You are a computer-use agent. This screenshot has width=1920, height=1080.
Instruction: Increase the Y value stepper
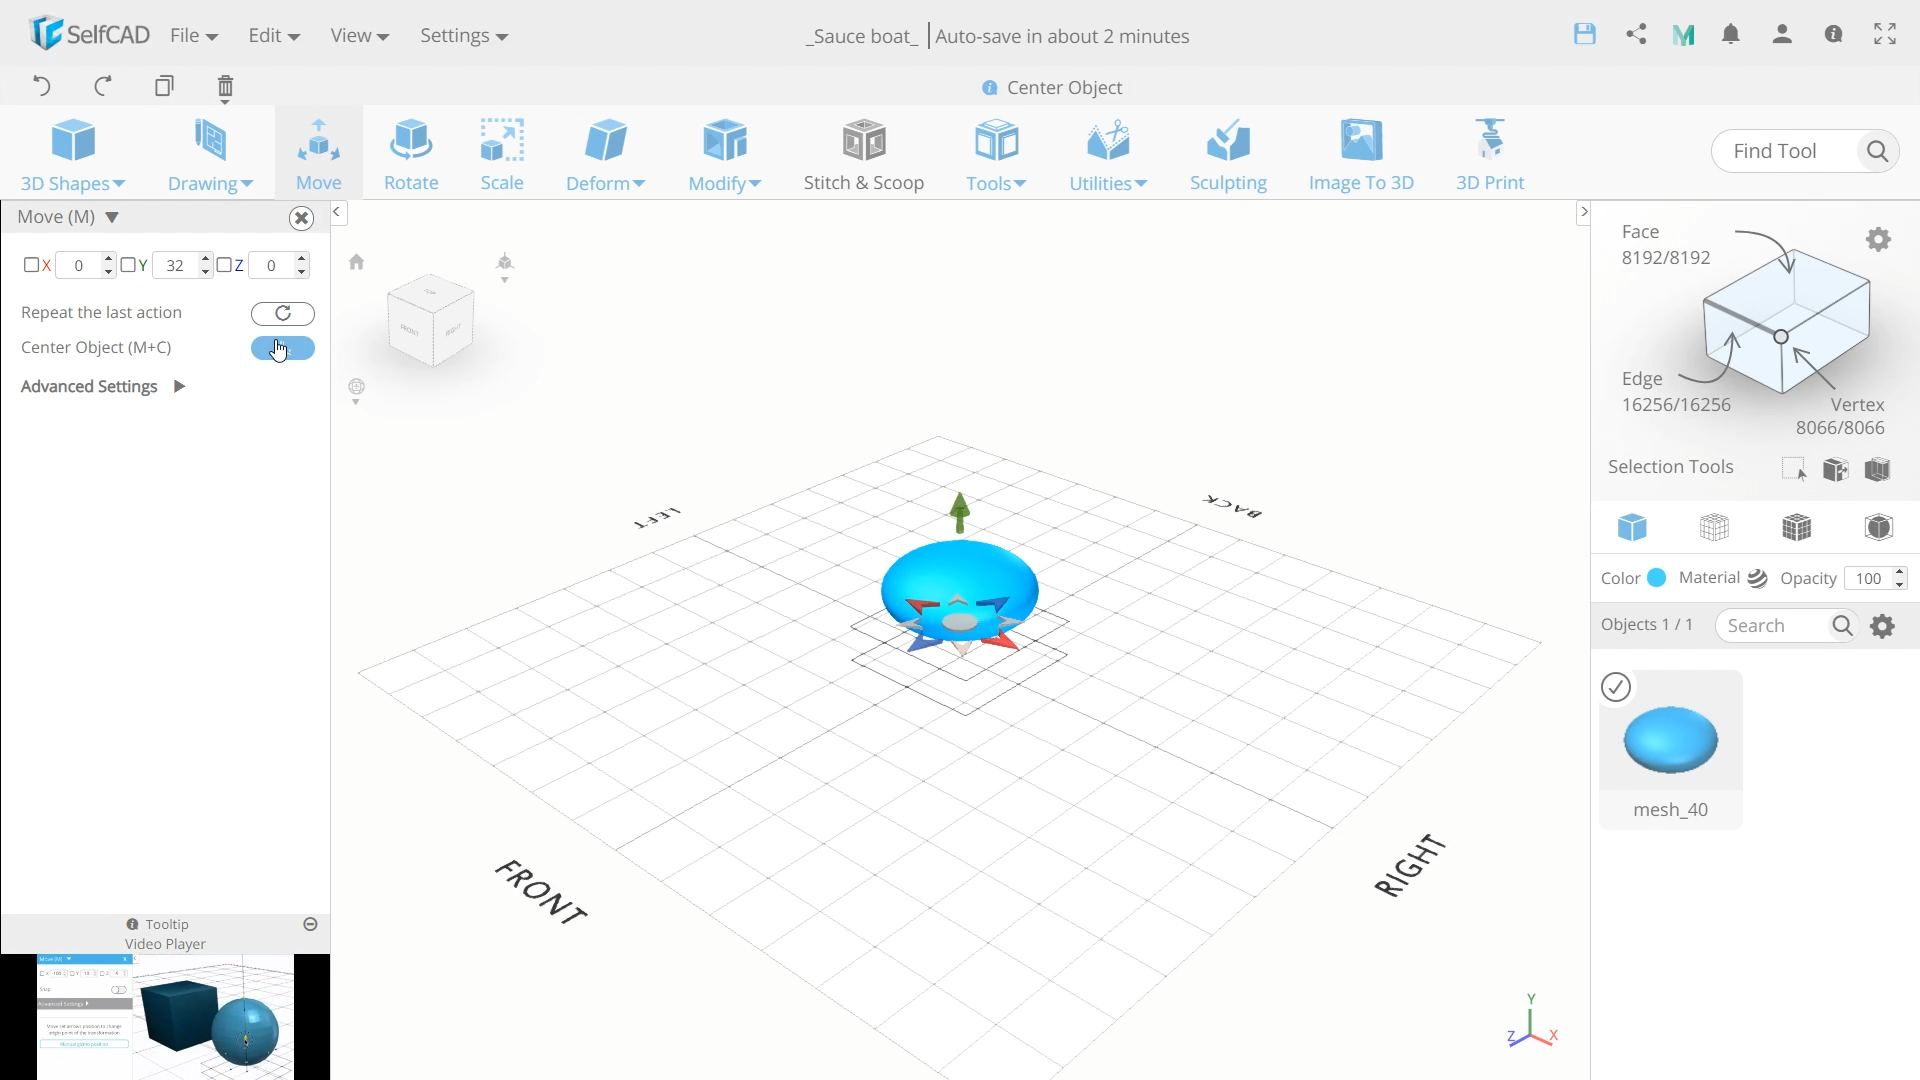pyautogui.click(x=205, y=259)
